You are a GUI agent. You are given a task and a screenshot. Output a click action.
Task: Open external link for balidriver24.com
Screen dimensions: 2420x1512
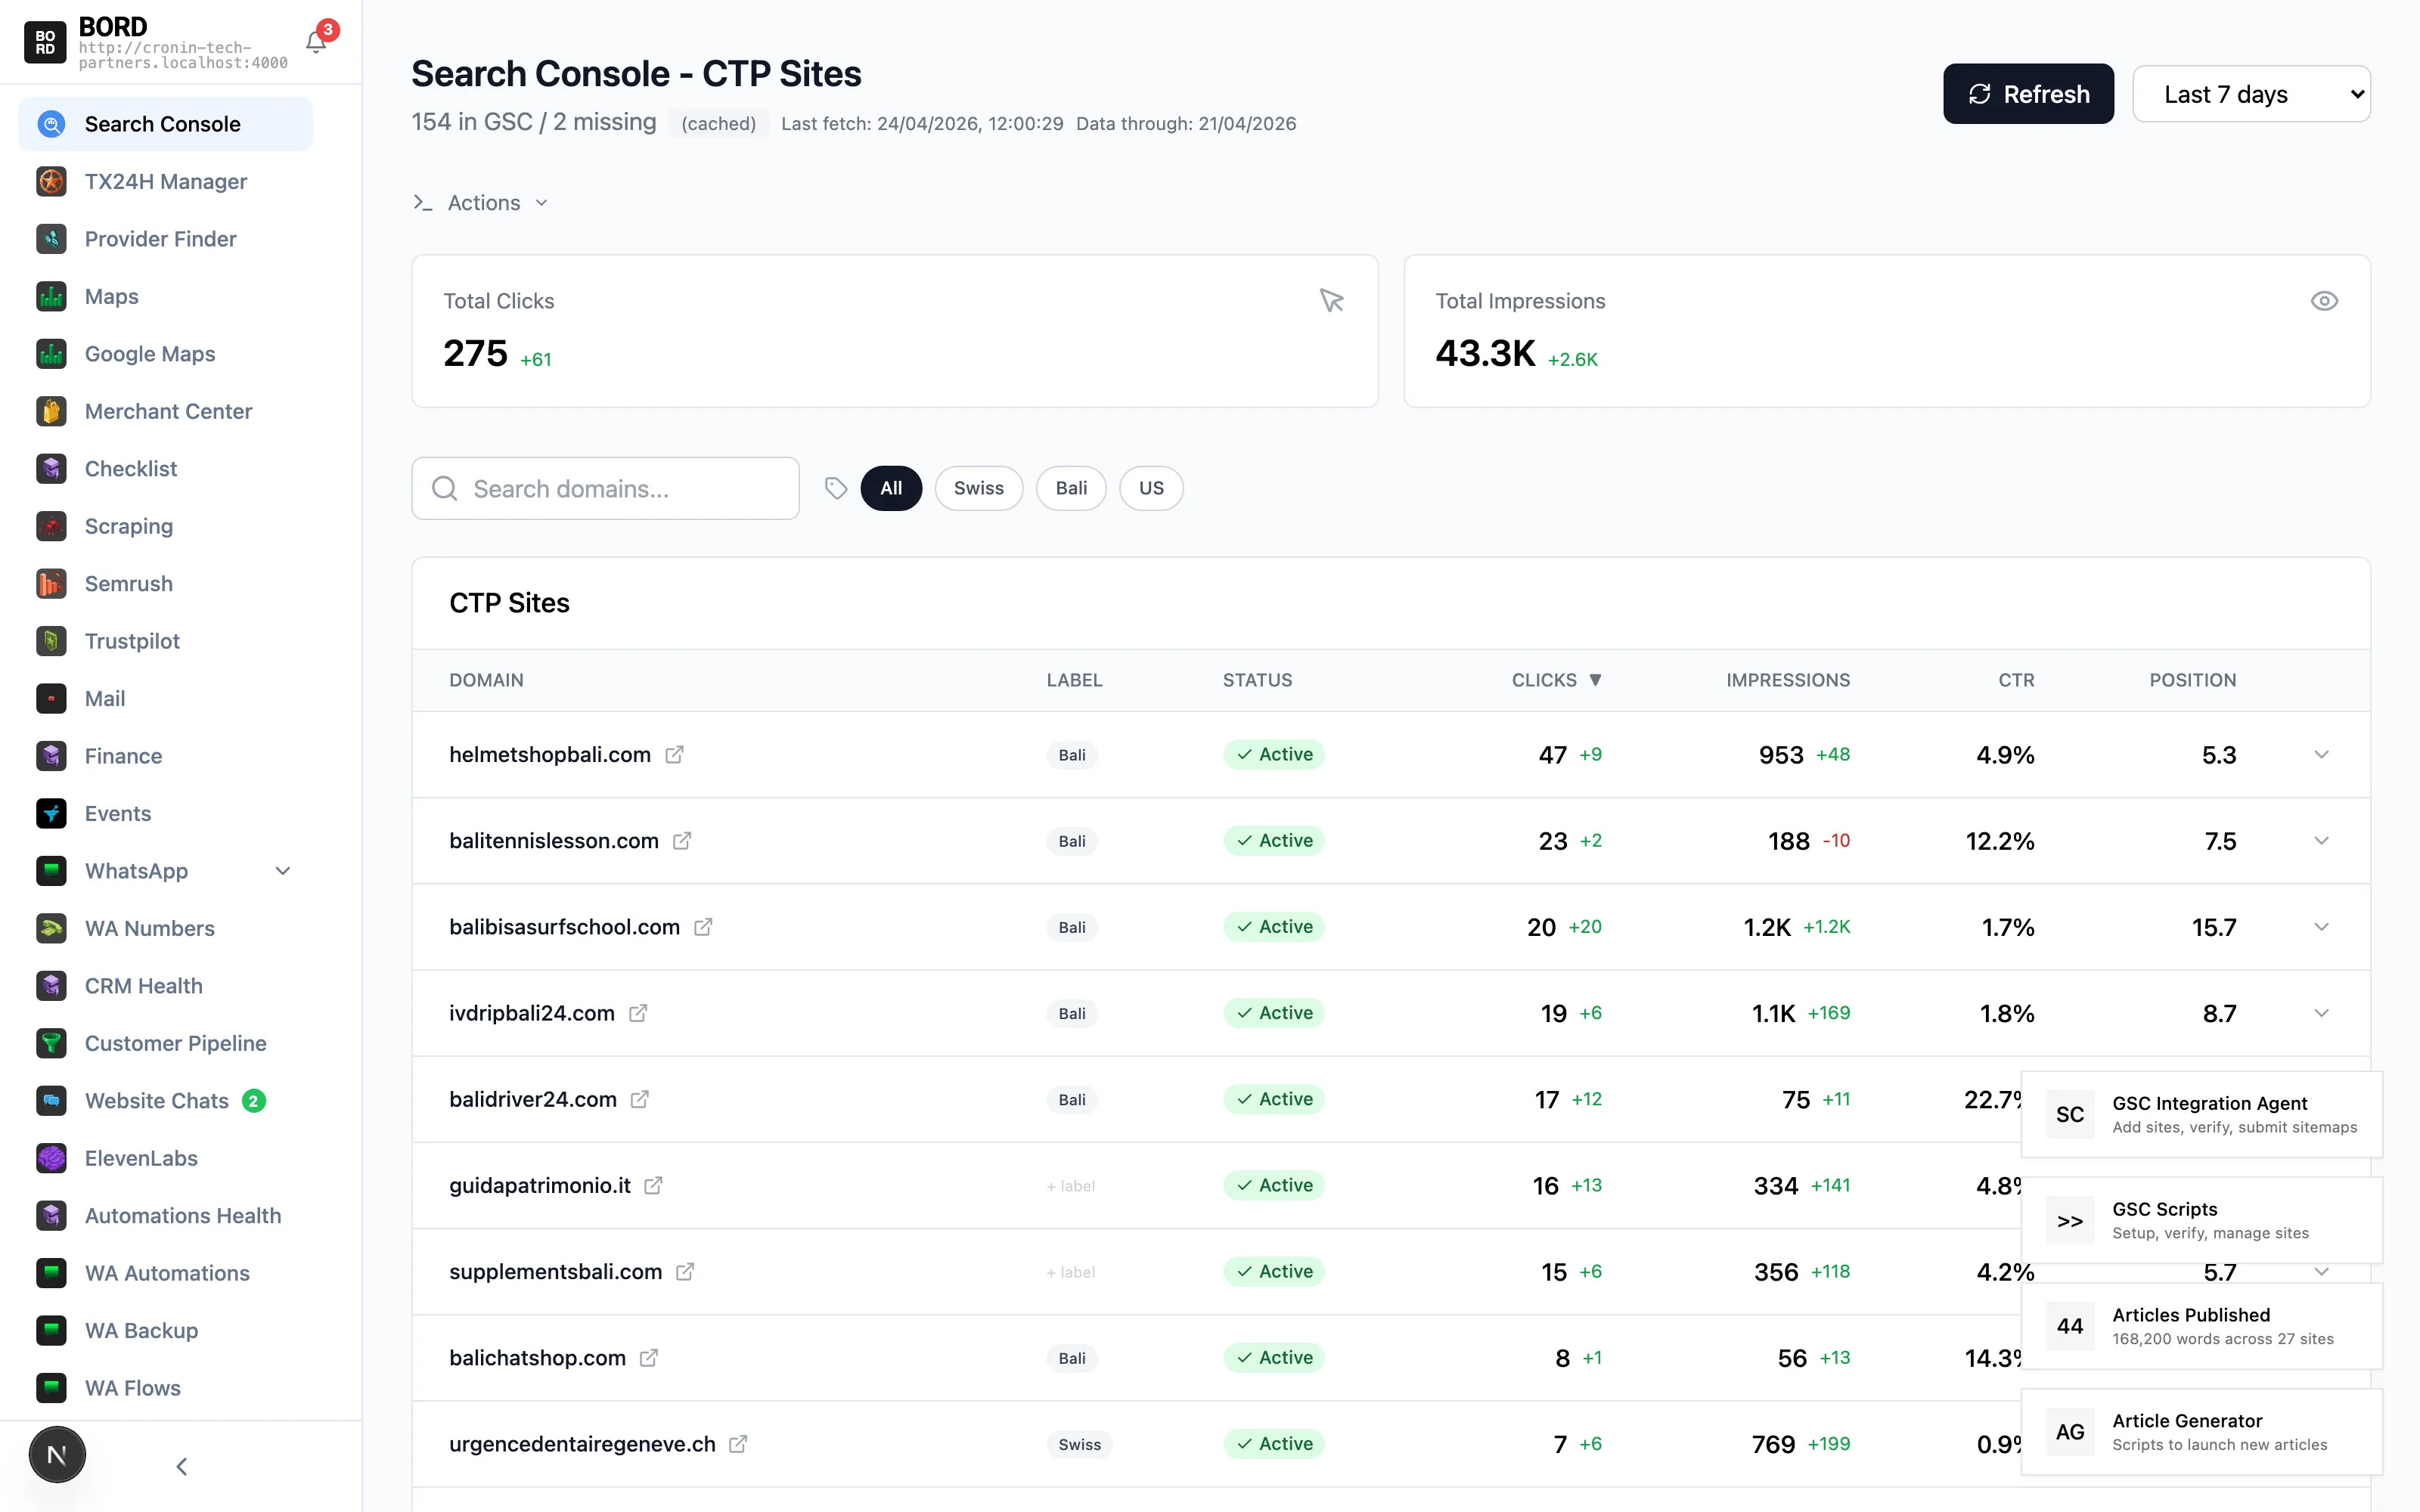point(639,1099)
